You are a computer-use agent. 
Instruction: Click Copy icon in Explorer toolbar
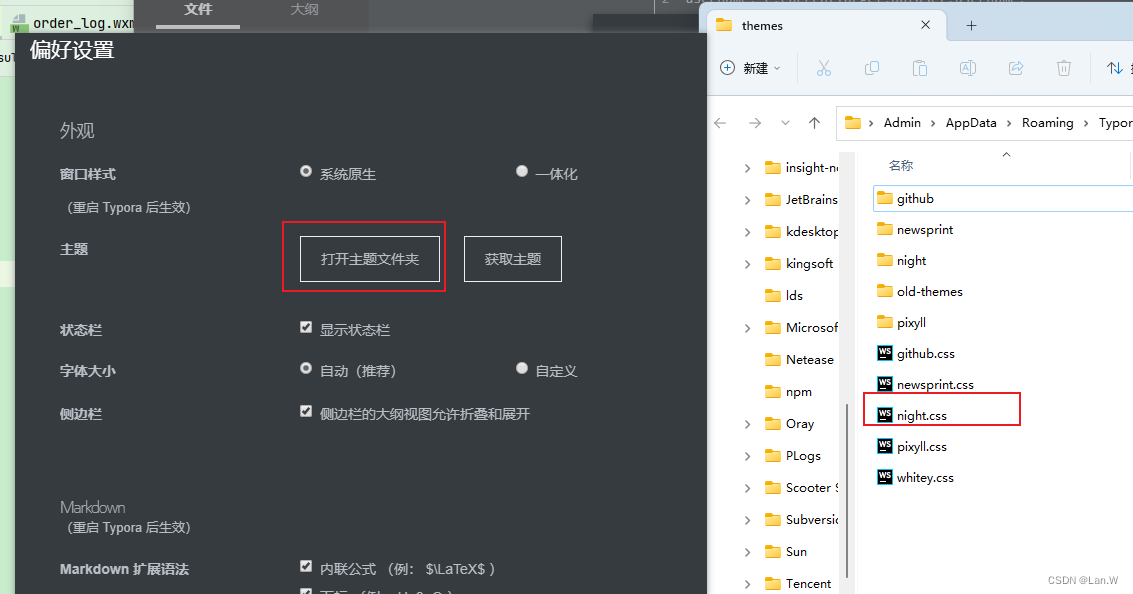(871, 68)
